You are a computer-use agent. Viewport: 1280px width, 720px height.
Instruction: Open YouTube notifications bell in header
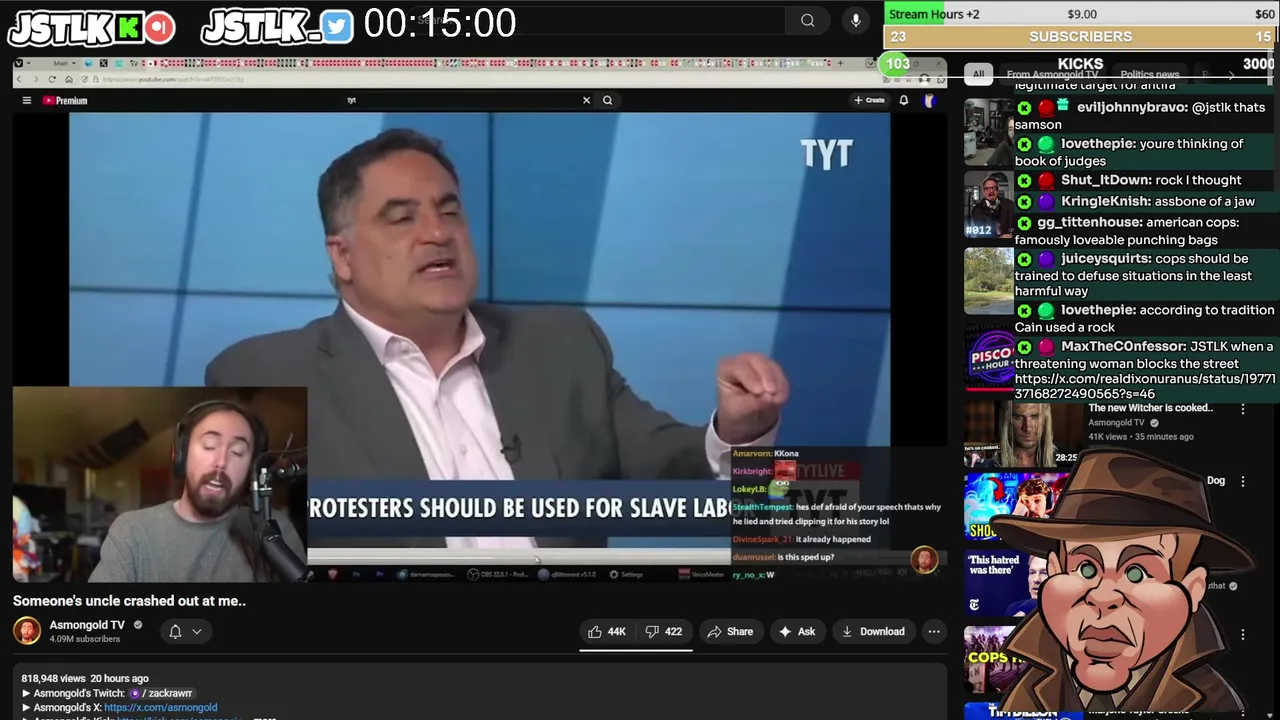pos(904,100)
